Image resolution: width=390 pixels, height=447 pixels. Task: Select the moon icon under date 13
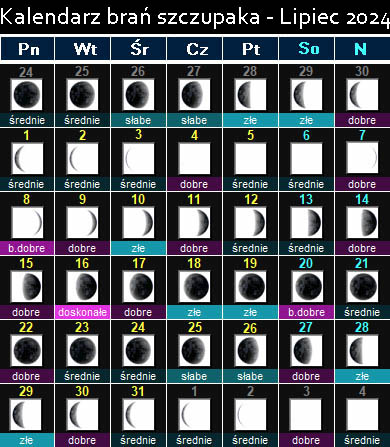point(306,222)
